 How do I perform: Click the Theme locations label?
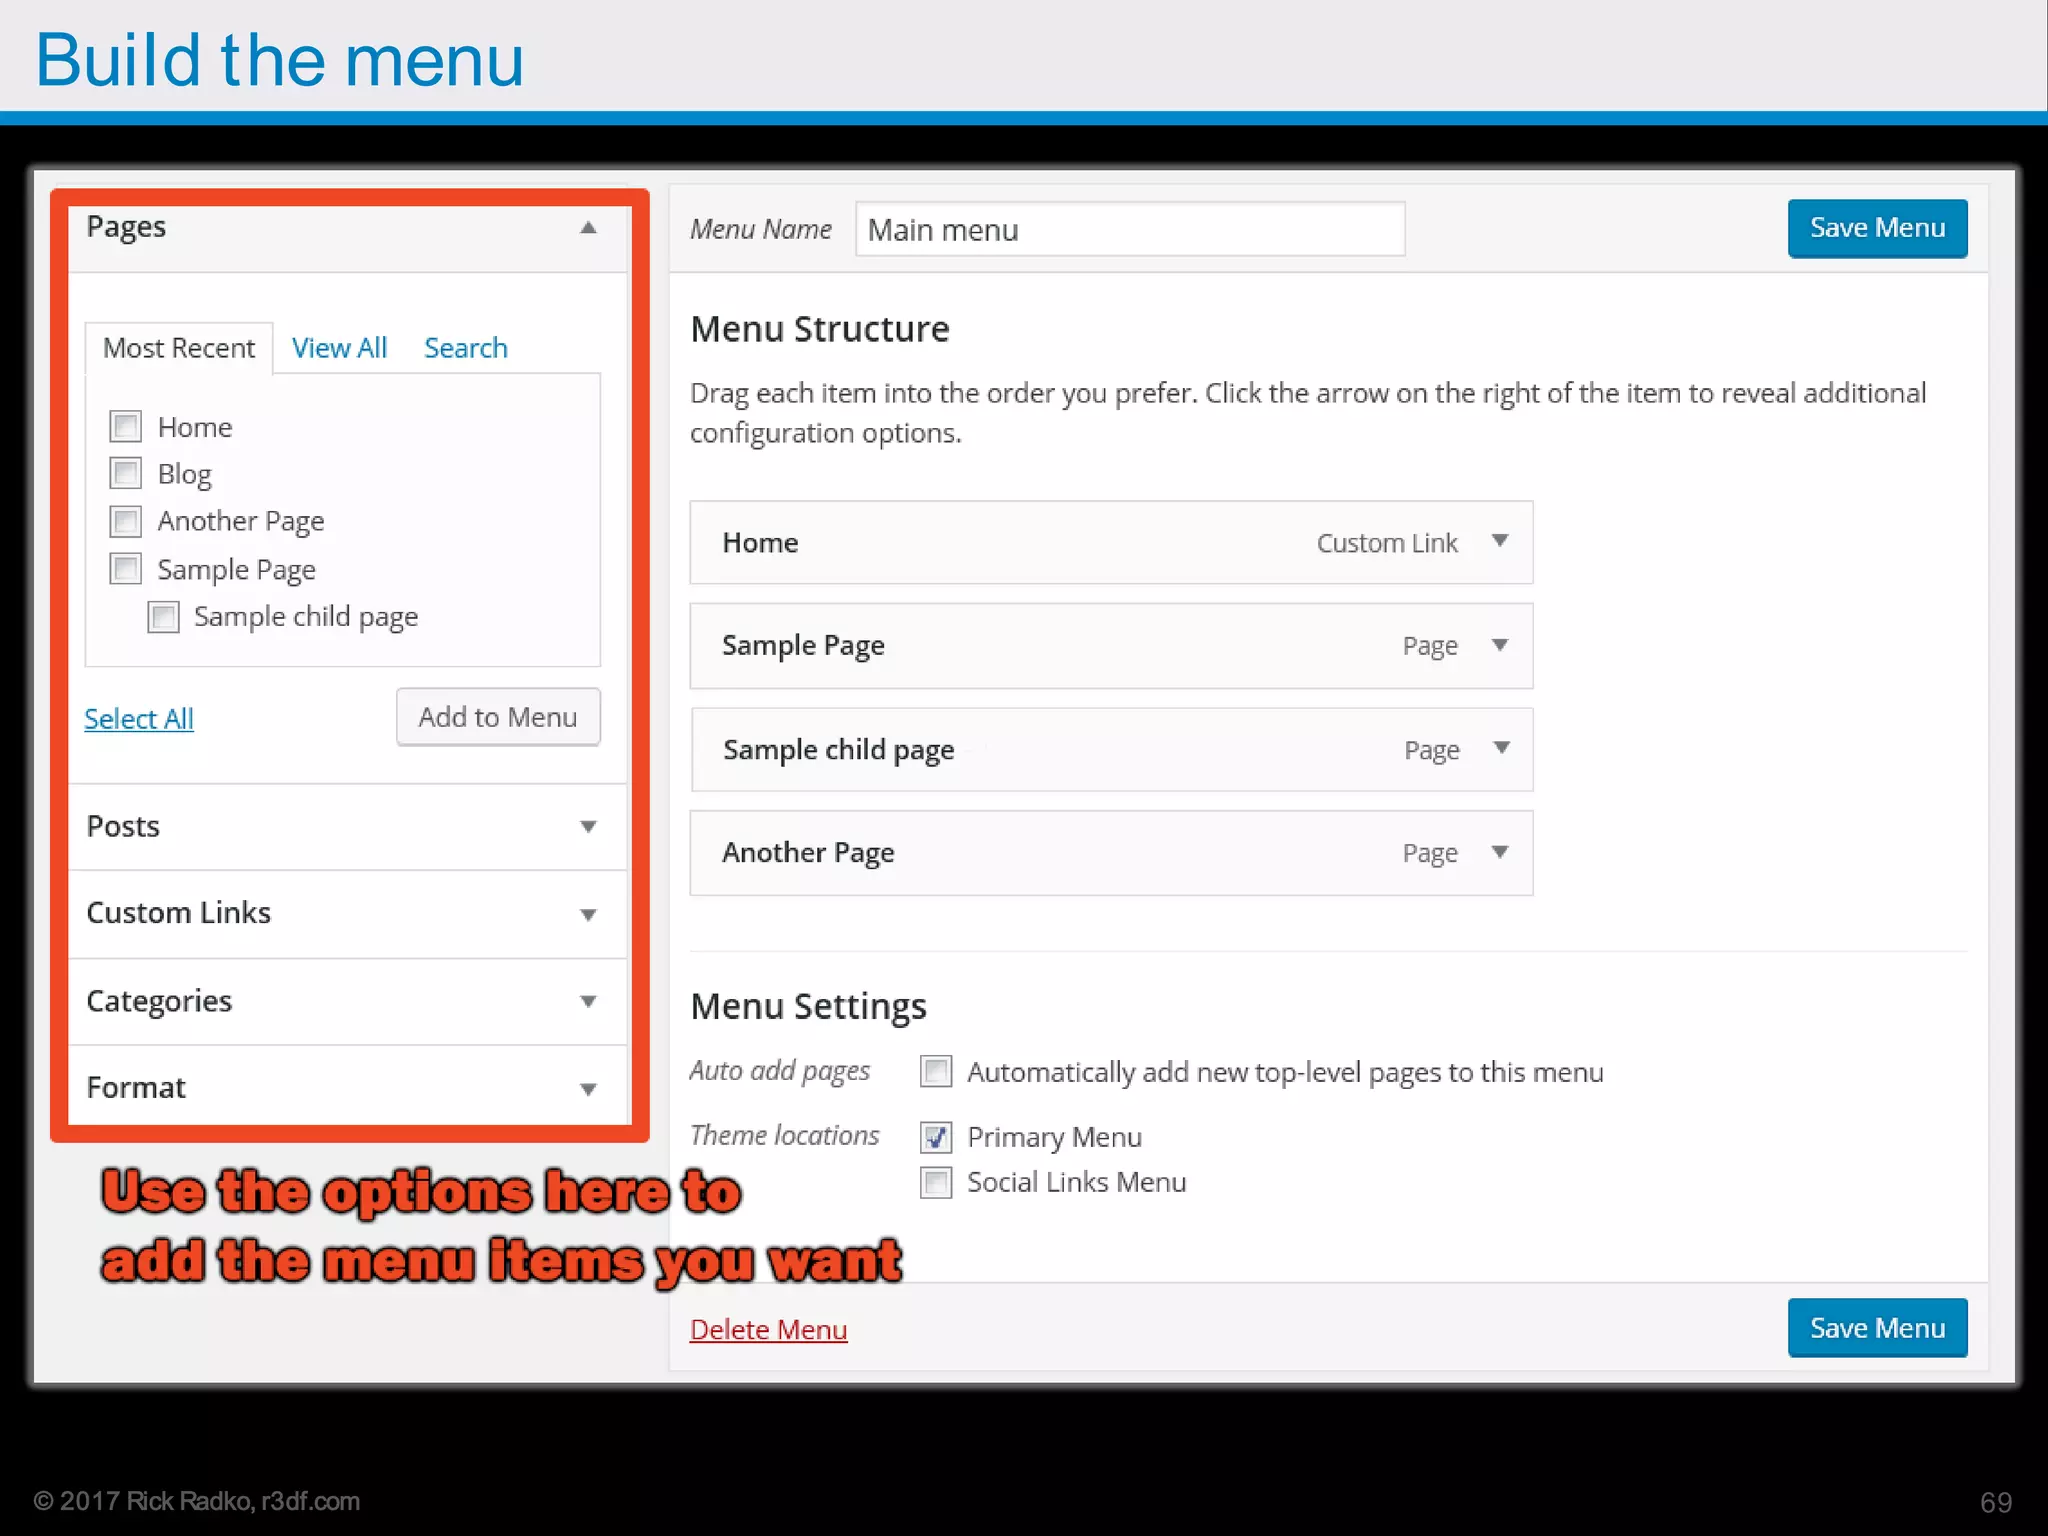pos(785,1135)
